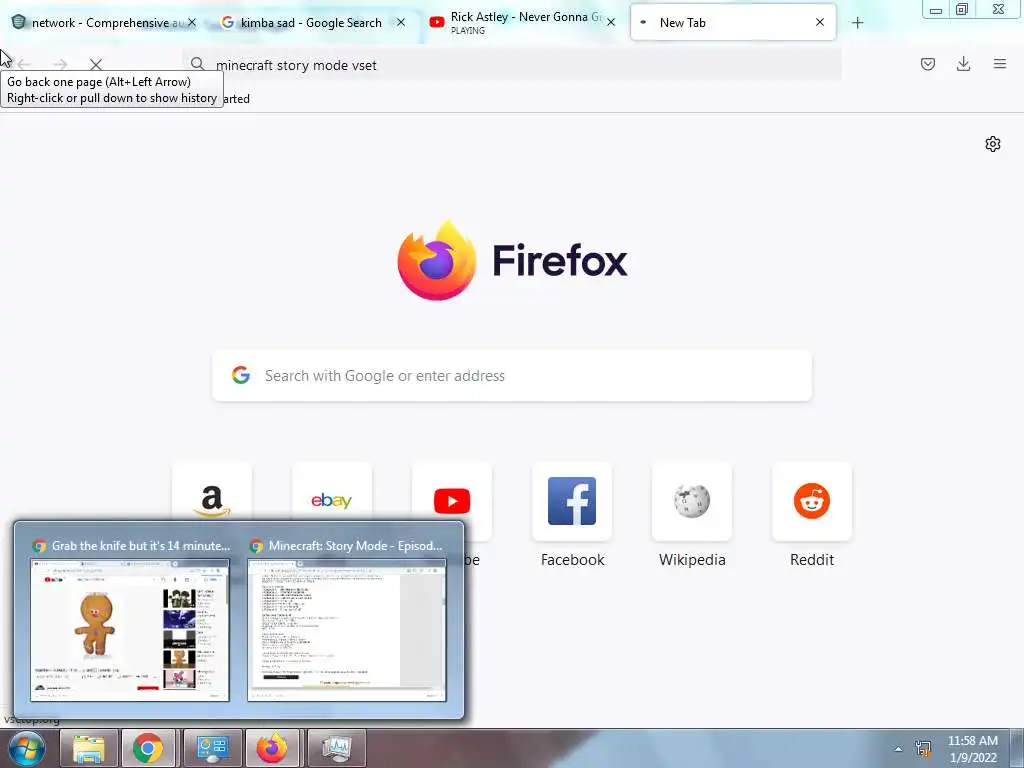The width and height of the screenshot is (1024, 768).
Task: Open the YouTube shortcut tile
Action: [x=452, y=501]
